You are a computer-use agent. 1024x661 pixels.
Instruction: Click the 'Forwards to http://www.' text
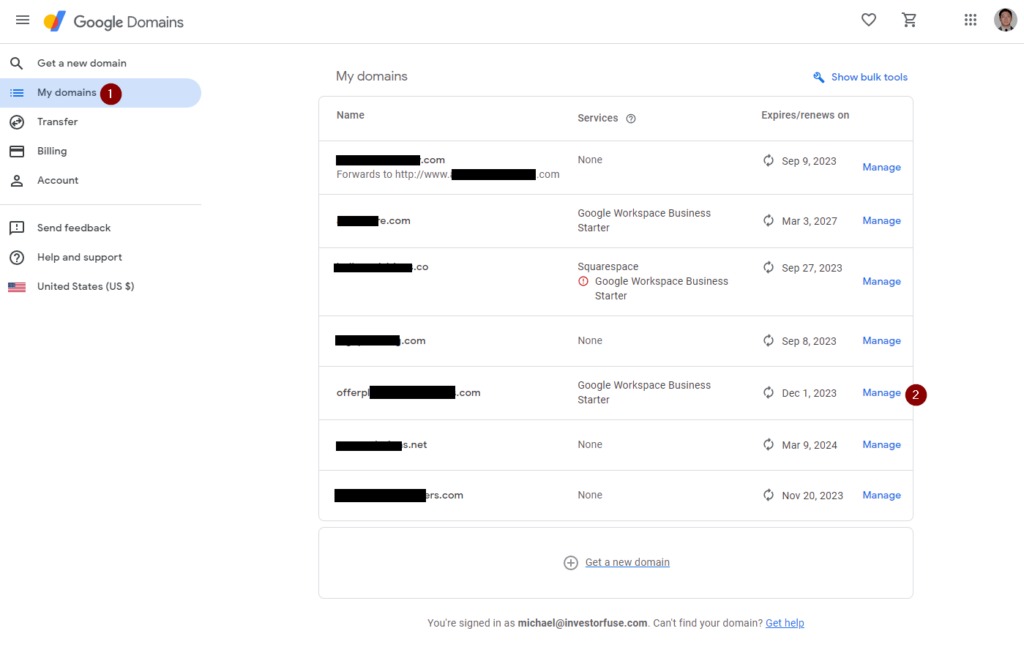click(x=392, y=174)
